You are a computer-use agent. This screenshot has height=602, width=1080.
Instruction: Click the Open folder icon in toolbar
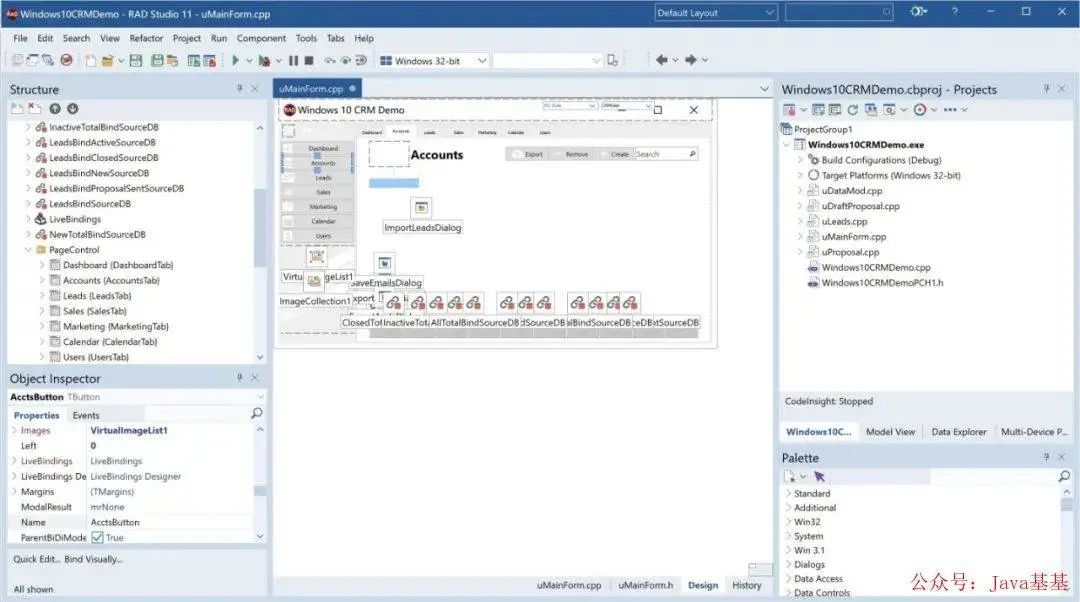tap(107, 61)
